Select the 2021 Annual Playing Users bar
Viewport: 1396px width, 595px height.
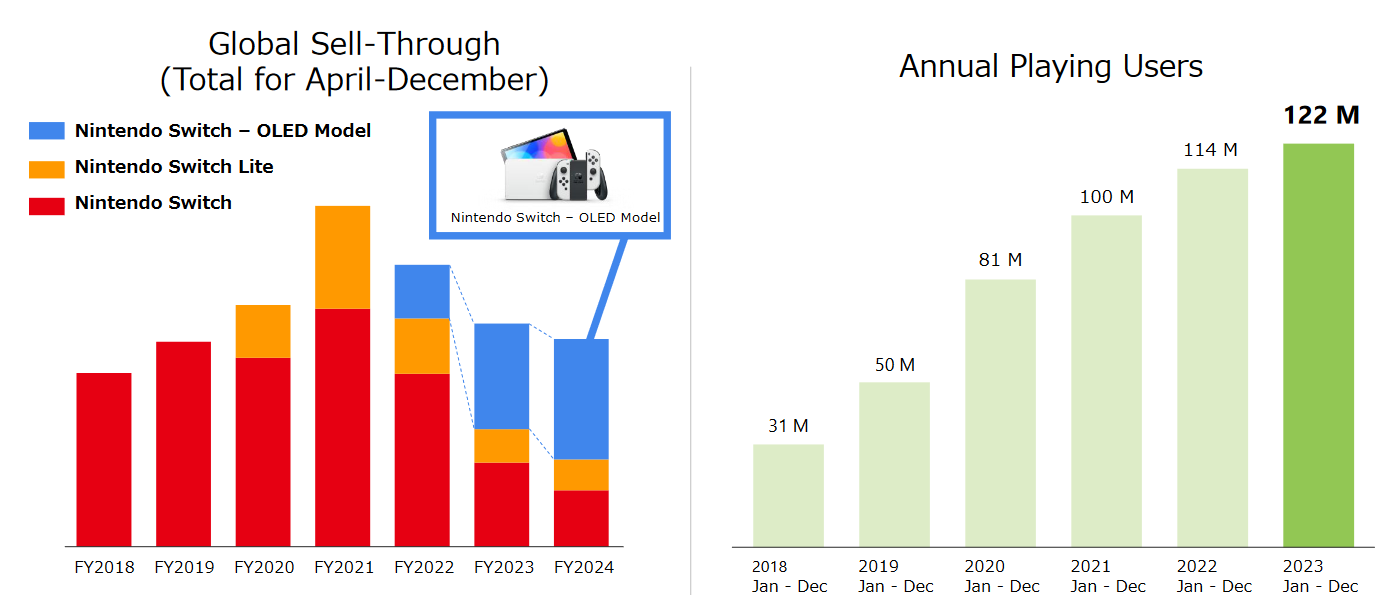(x=1106, y=381)
